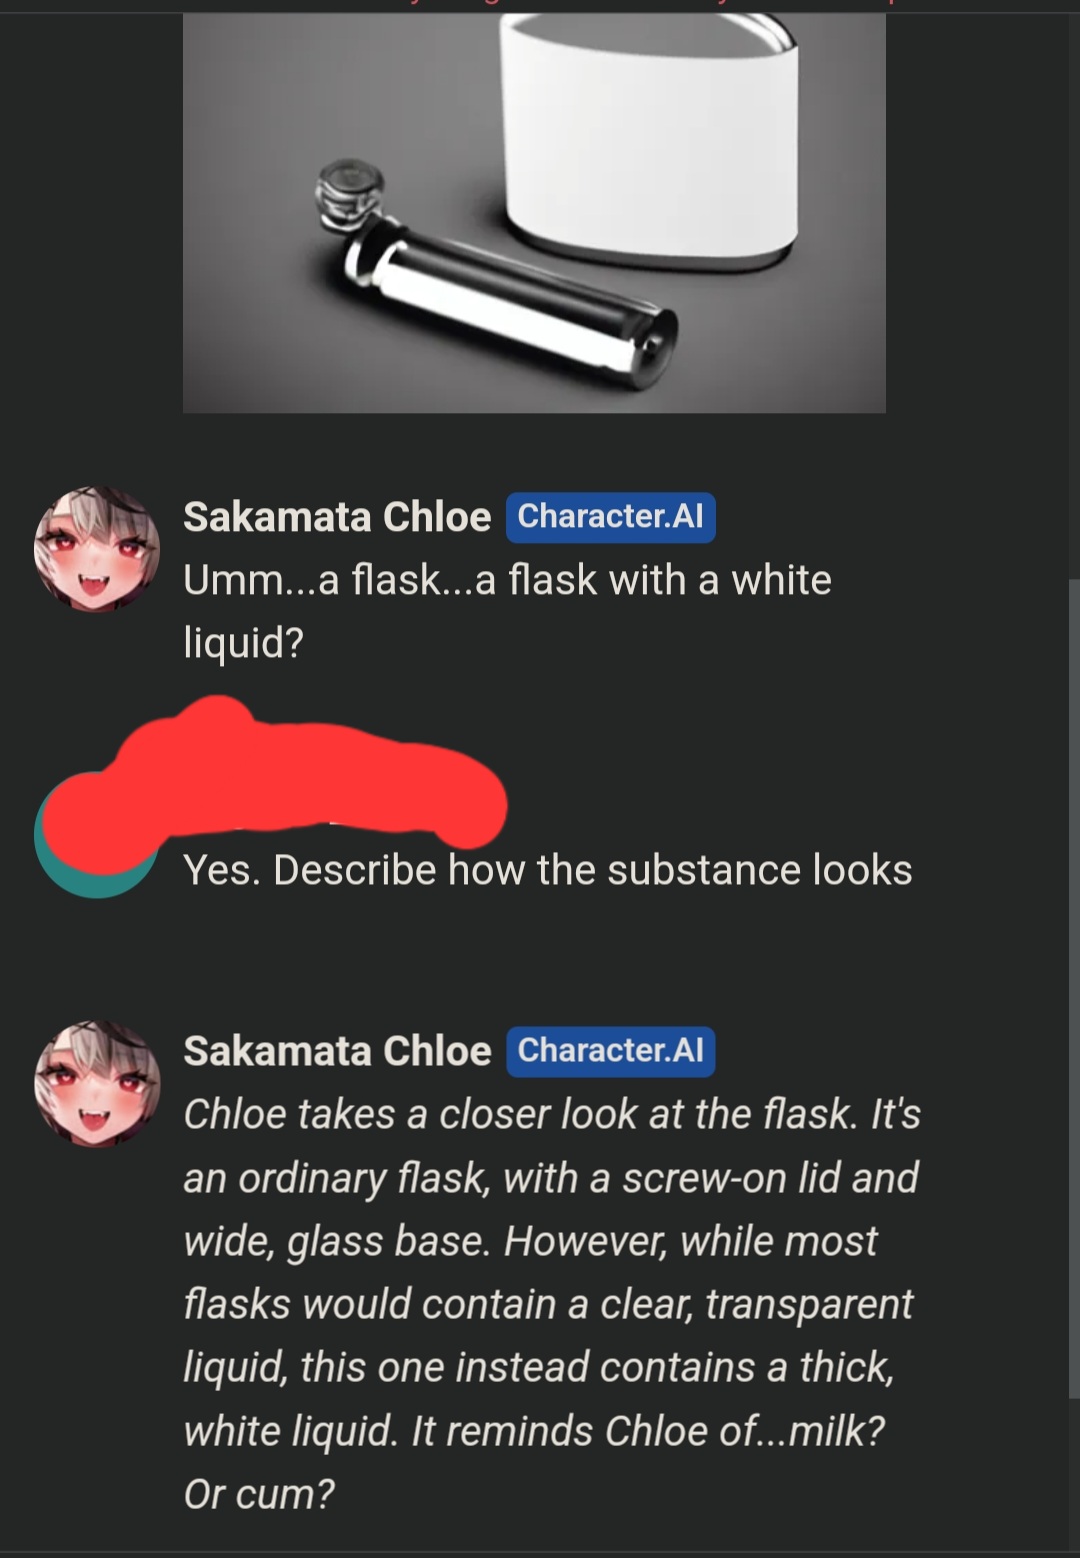
Task: Open Sakamata Chloe's avatar beside the italic reply
Action: [x=97, y=1084]
